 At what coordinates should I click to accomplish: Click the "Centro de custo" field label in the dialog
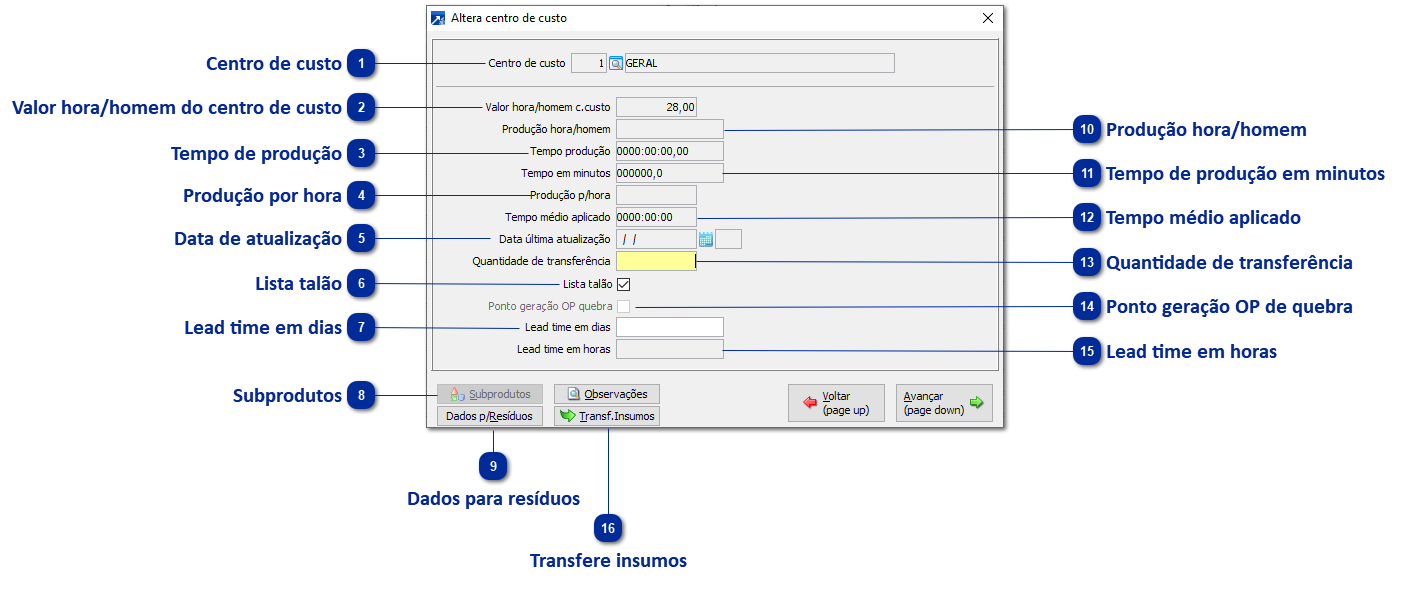click(526, 63)
